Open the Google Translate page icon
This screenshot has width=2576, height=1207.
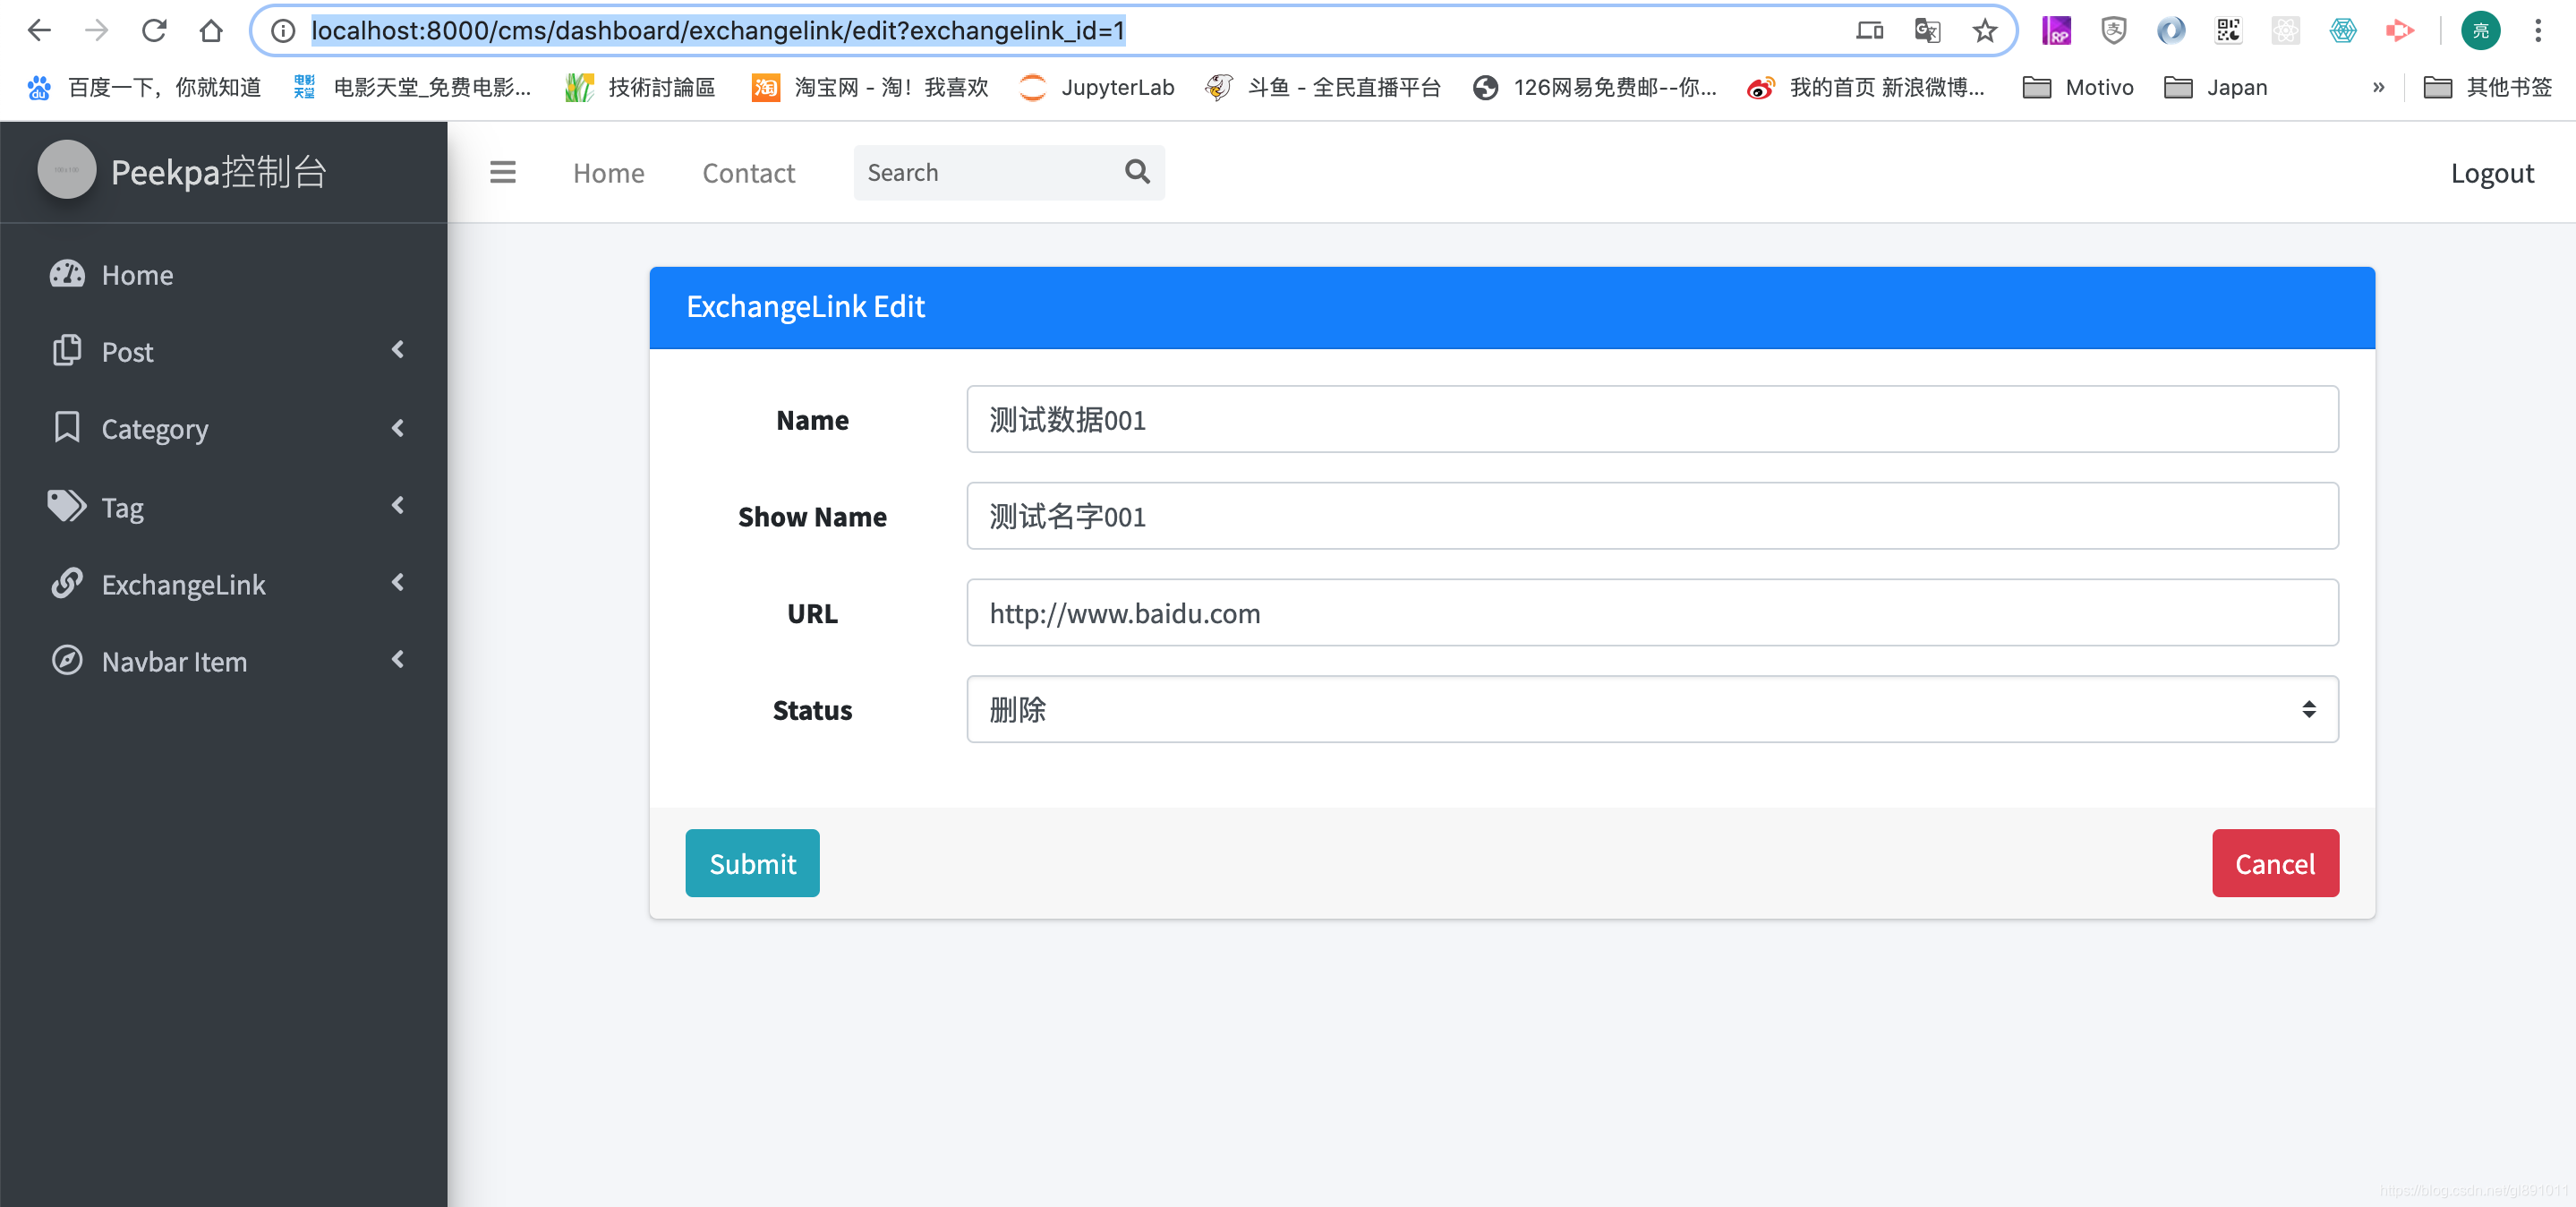[1927, 31]
